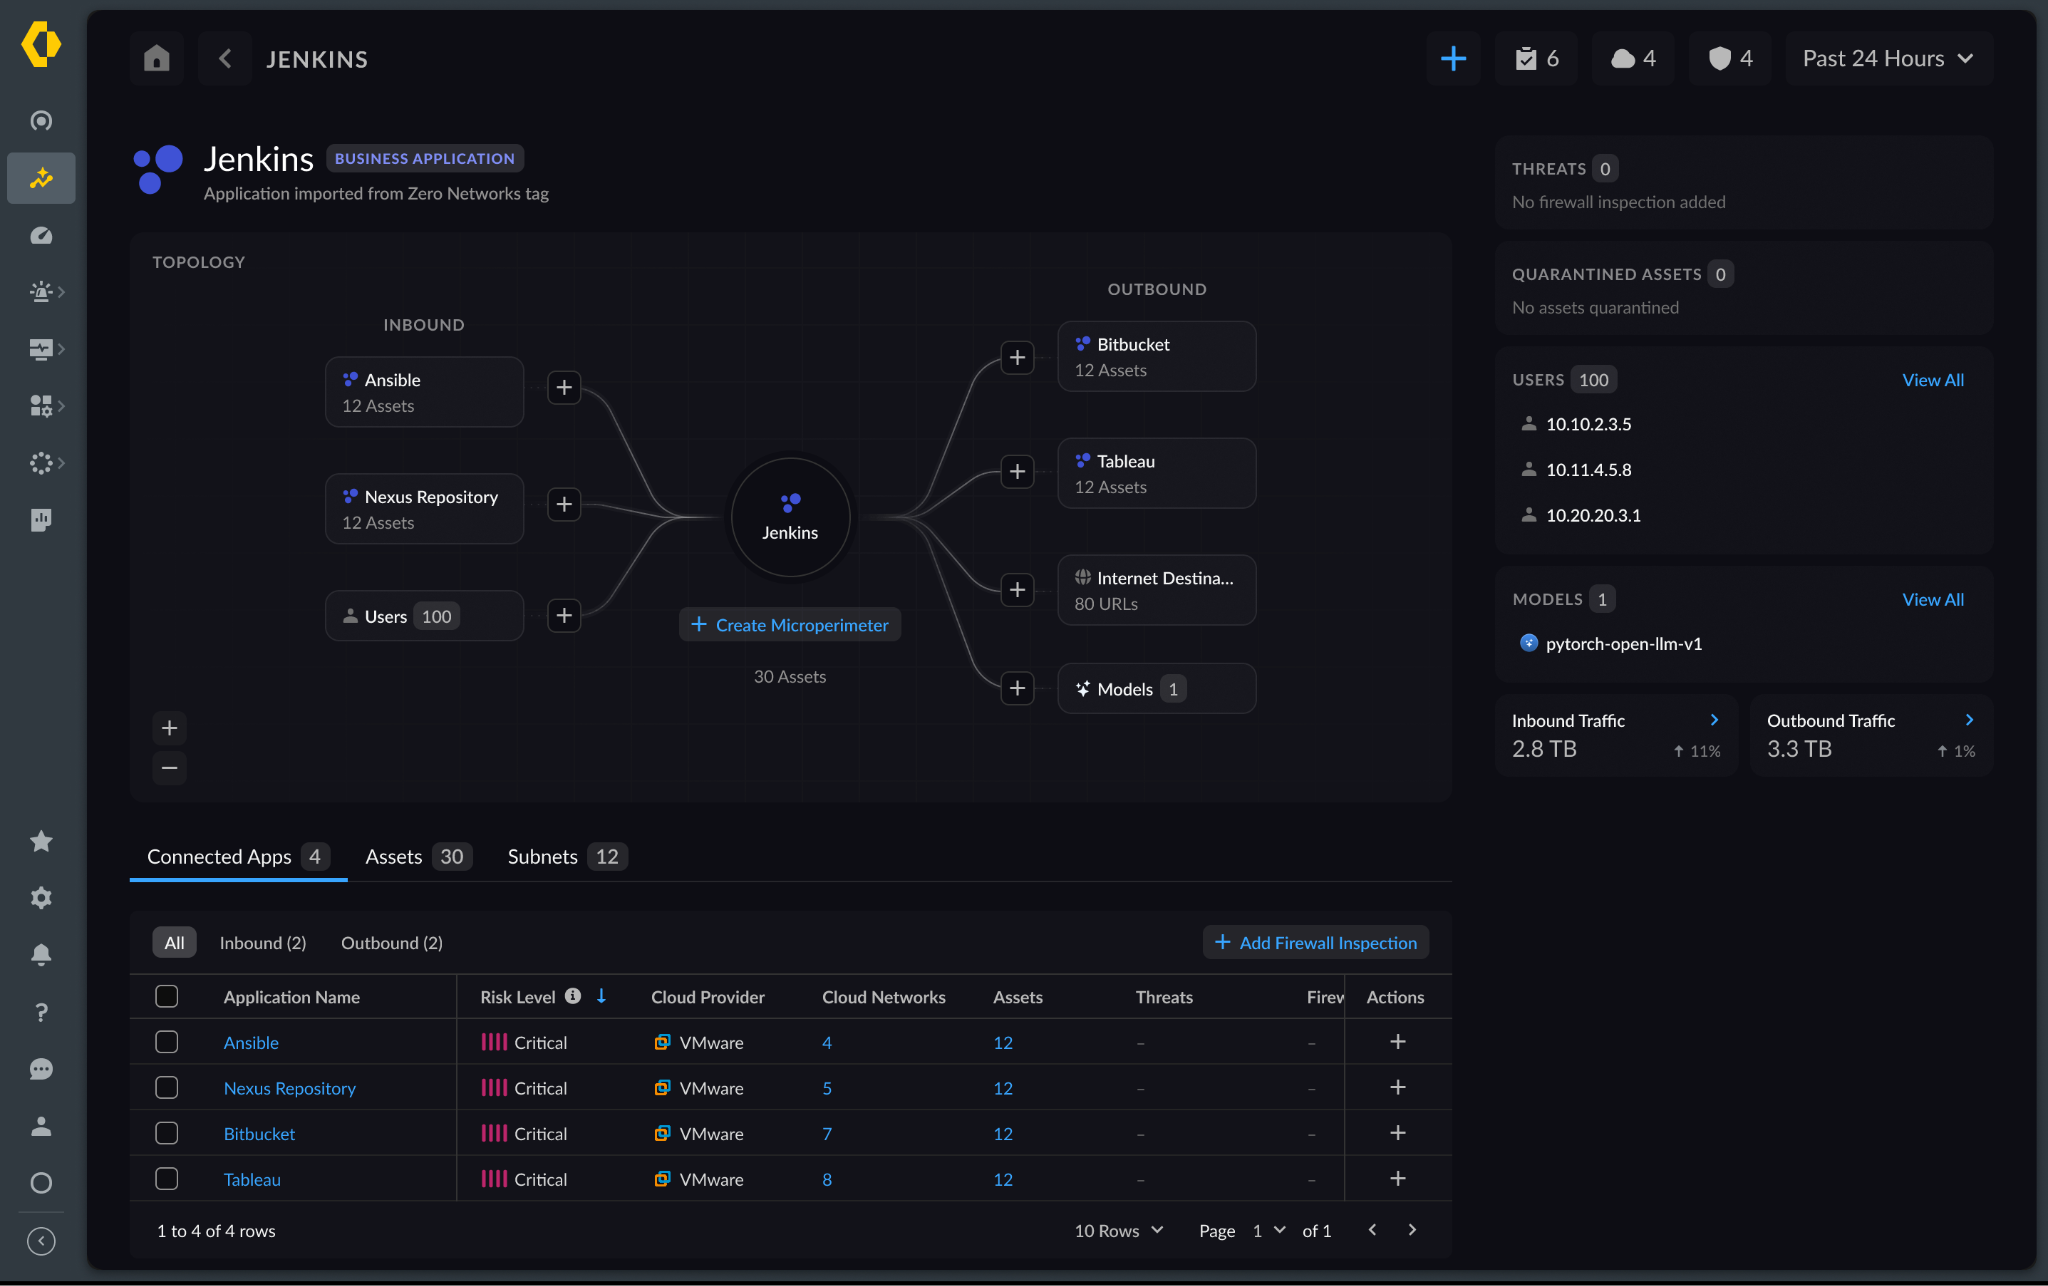
Task: Zoom out on the topology map
Action: (x=170, y=768)
